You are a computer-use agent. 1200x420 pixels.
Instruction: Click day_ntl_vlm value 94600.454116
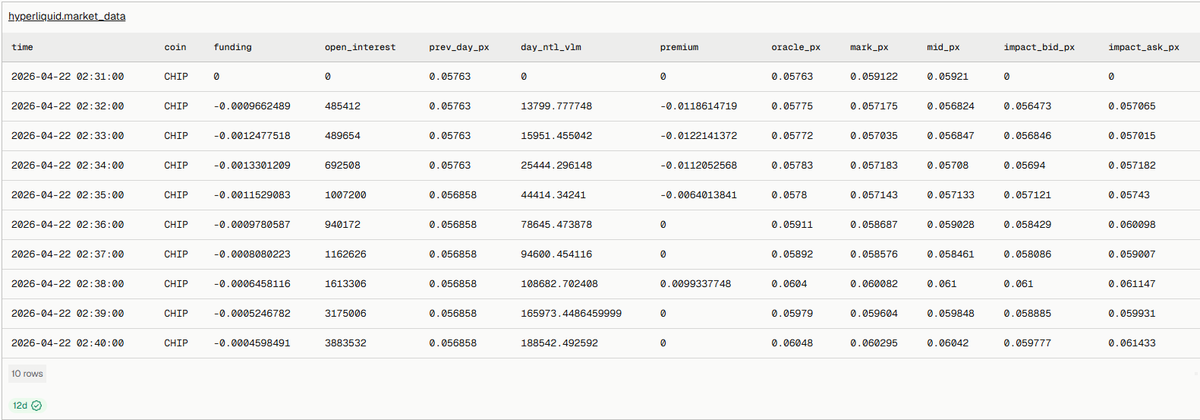pos(556,254)
